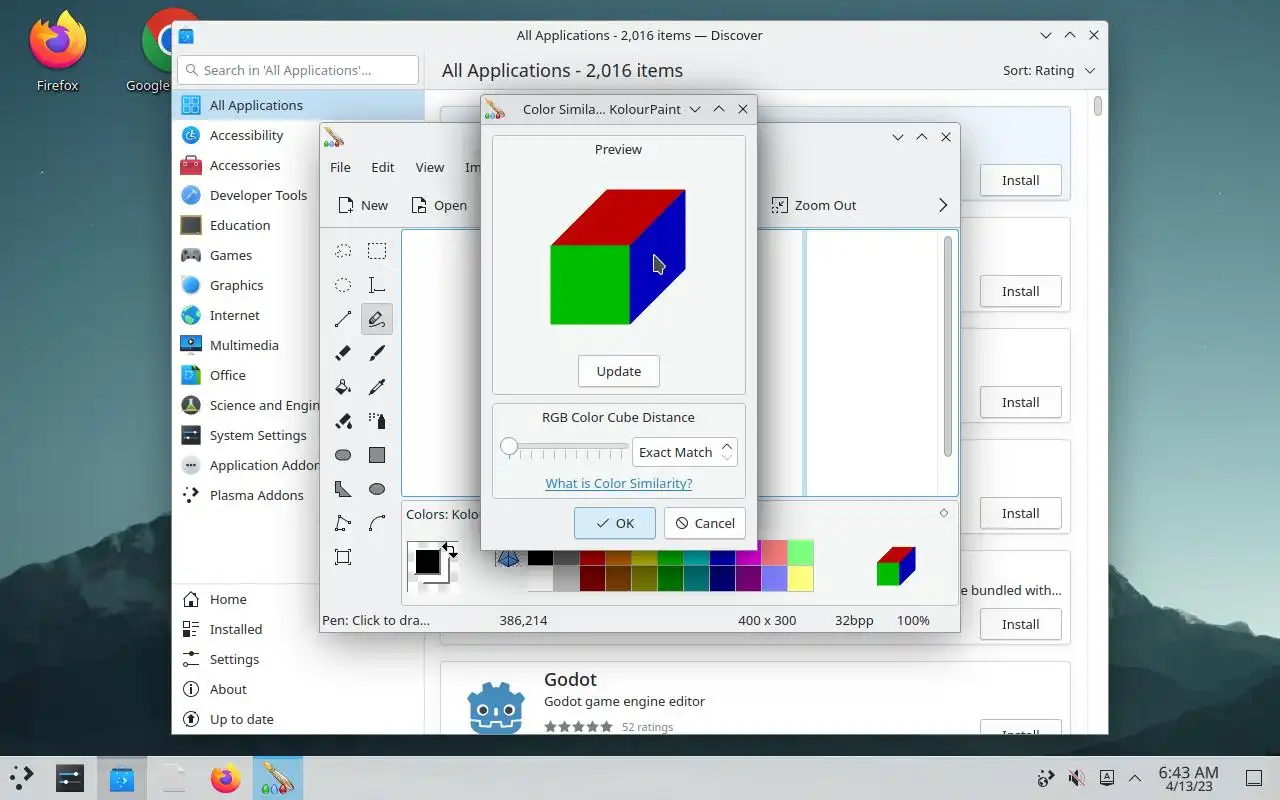Image resolution: width=1280 pixels, height=800 pixels.
Task: Click the Exact Match spinbox arrows
Action: click(x=727, y=452)
